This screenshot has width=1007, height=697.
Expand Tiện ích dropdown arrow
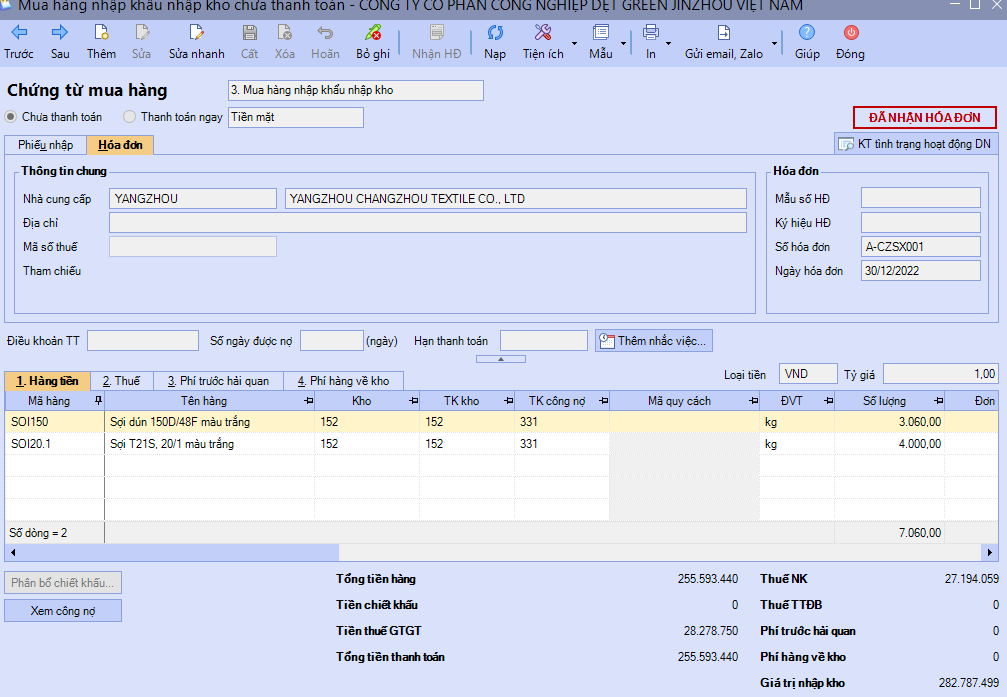(574, 44)
